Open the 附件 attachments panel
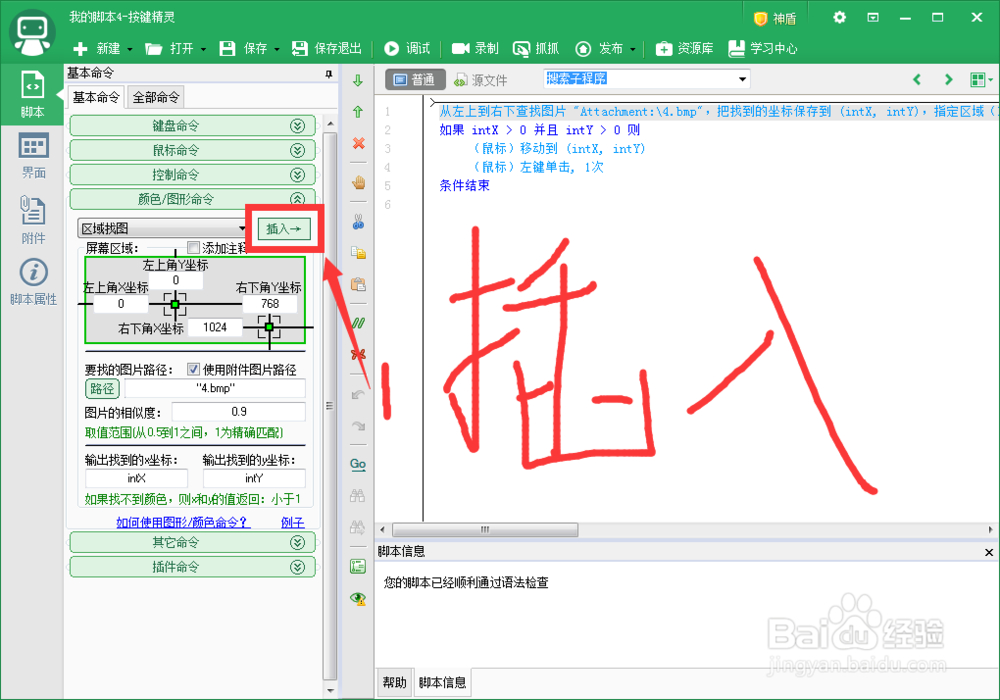 point(33,219)
